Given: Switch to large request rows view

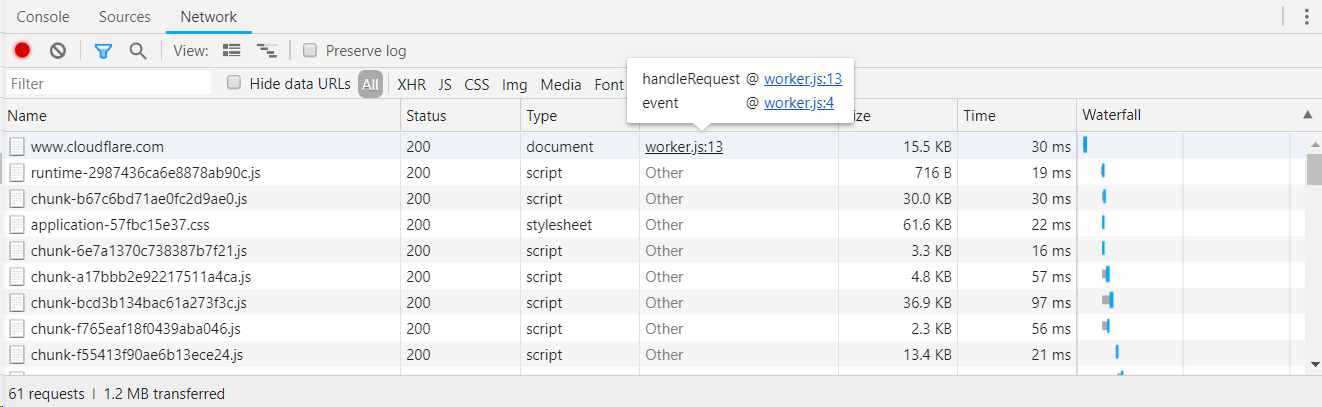Looking at the screenshot, I should coord(232,50).
